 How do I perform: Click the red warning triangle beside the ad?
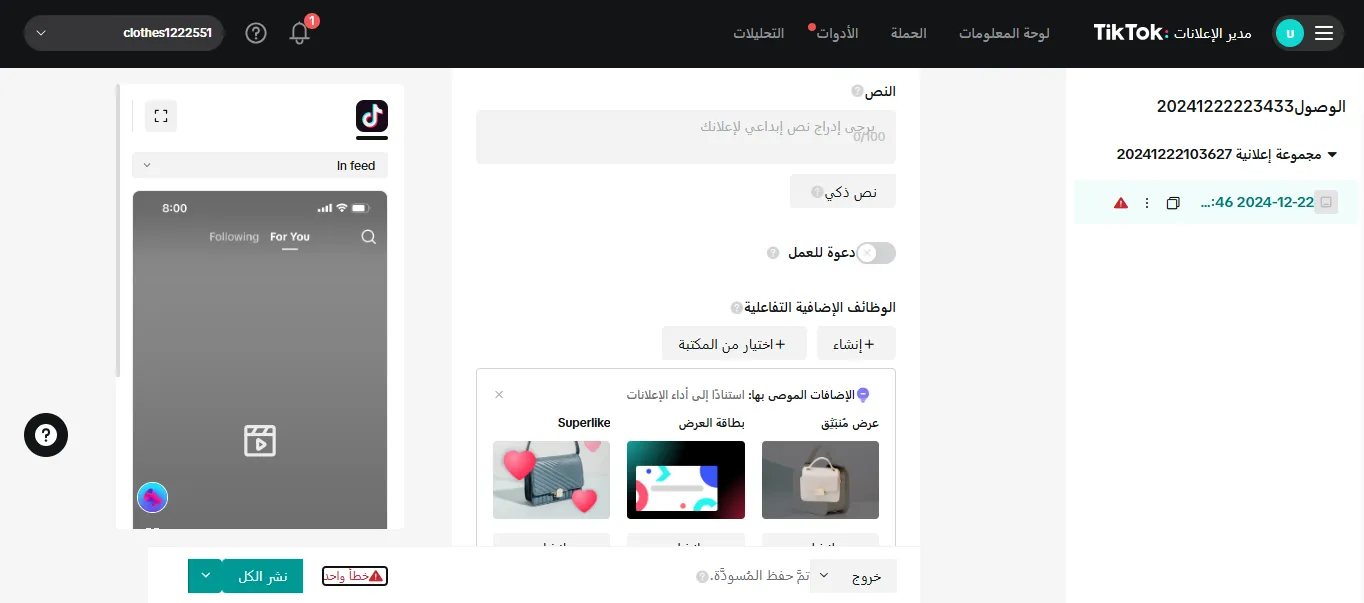1120,202
